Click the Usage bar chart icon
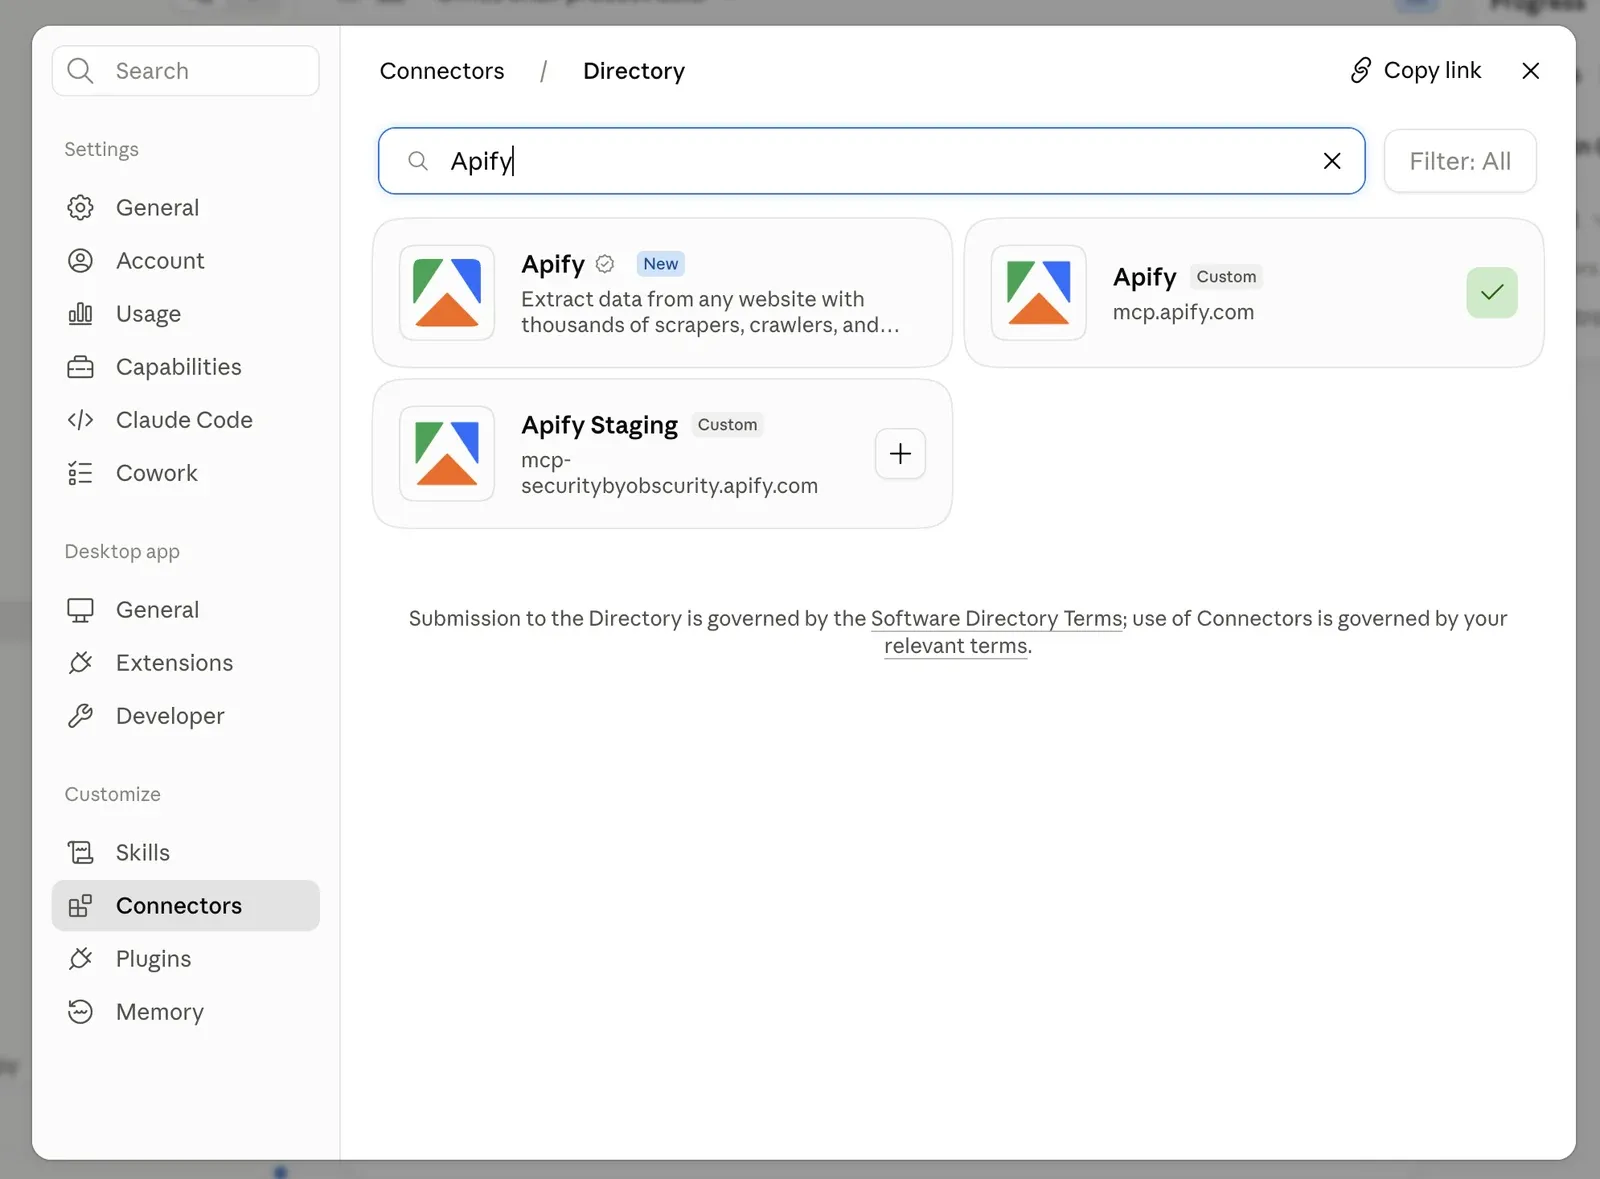1600x1179 pixels. click(80, 314)
